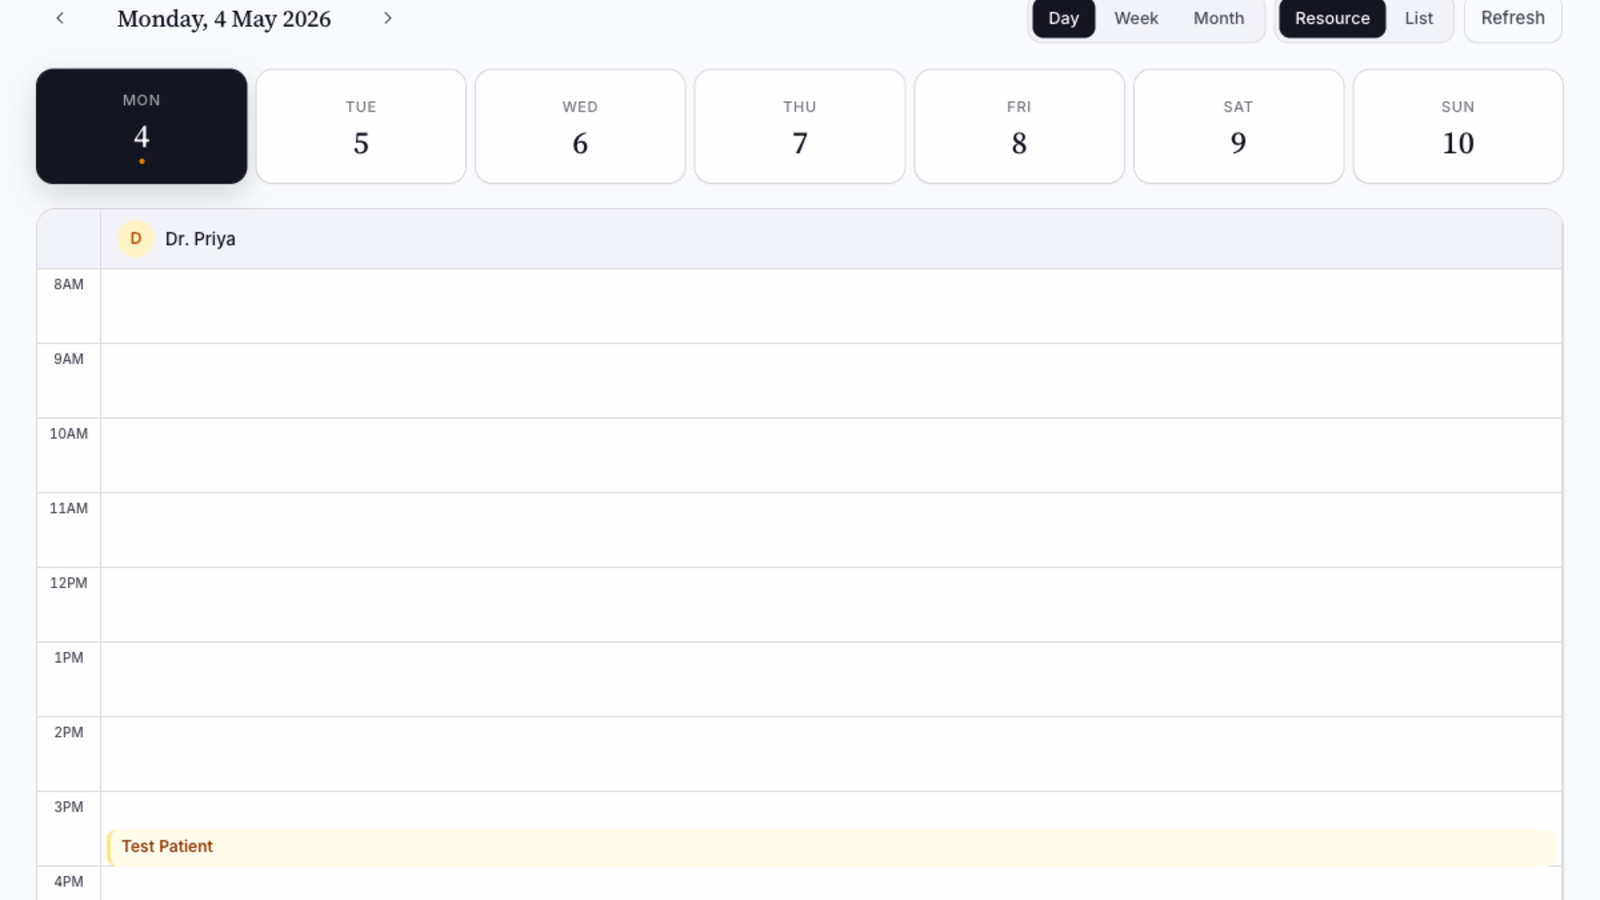Click the 8AM slot for Dr. Priya
Viewport: 1600px width, 900px height.
[x=831, y=306]
